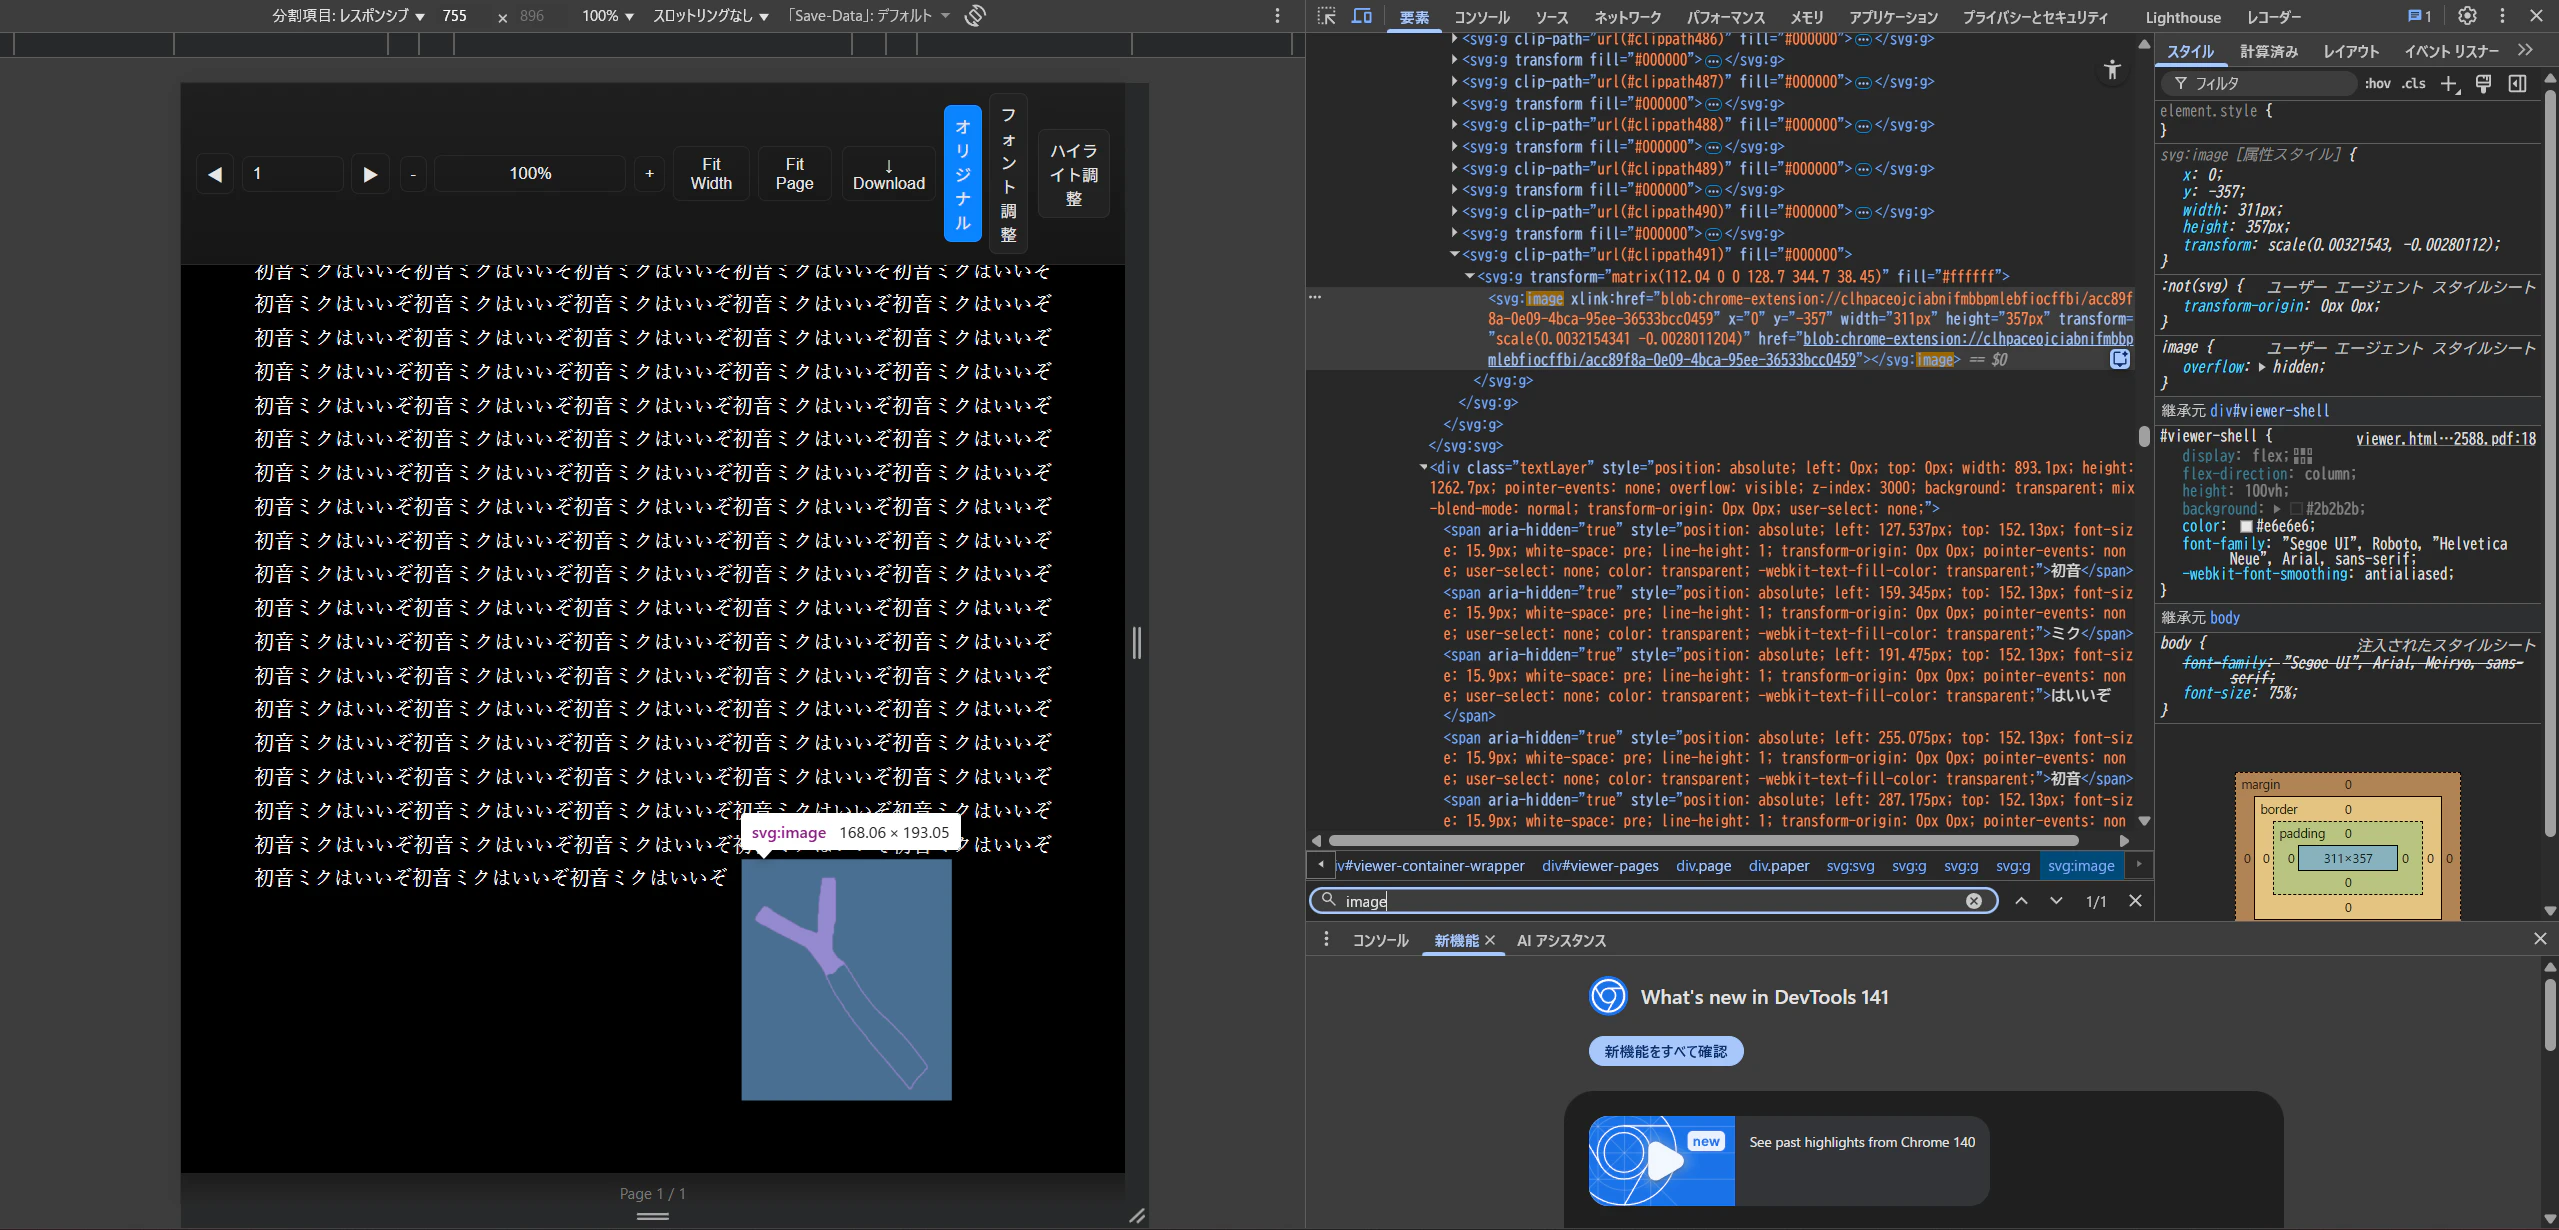Jump to previous search result

click(2021, 901)
